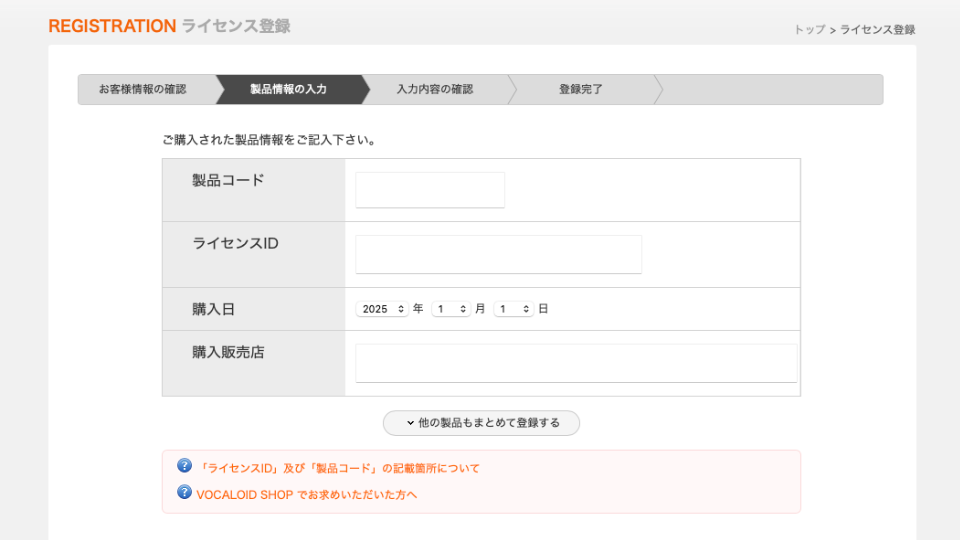Open the year dropdown showing 2025
The width and height of the screenshot is (960, 540).
click(382, 309)
